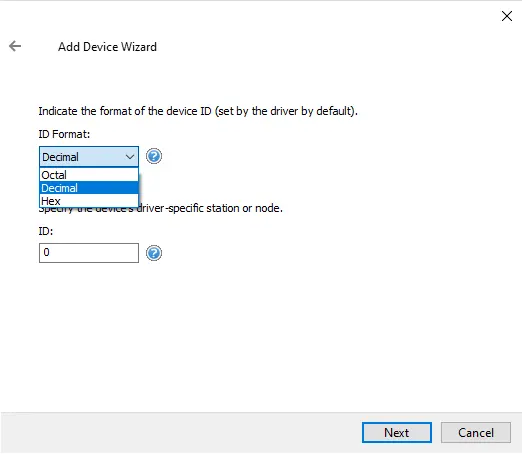
Task: Click the Add Device Wizard title text
Action: [x=107, y=47]
